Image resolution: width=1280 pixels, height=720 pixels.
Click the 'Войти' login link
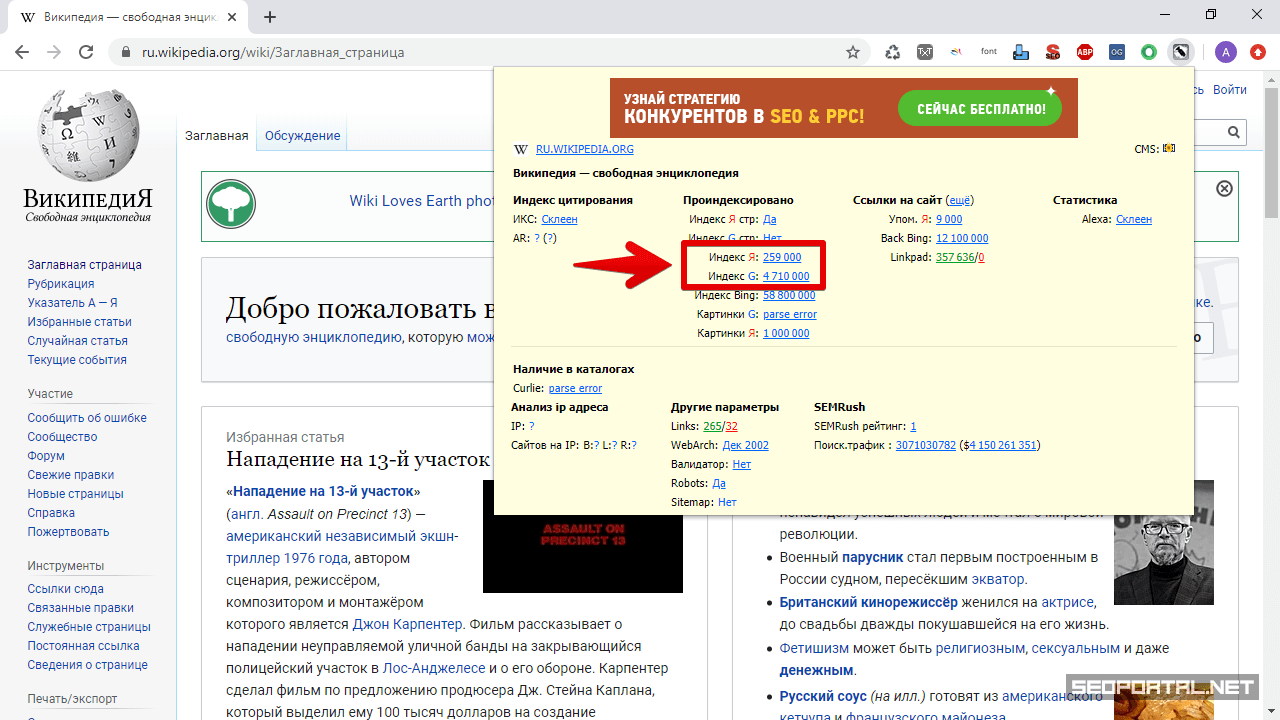[x=1229, y=90]
